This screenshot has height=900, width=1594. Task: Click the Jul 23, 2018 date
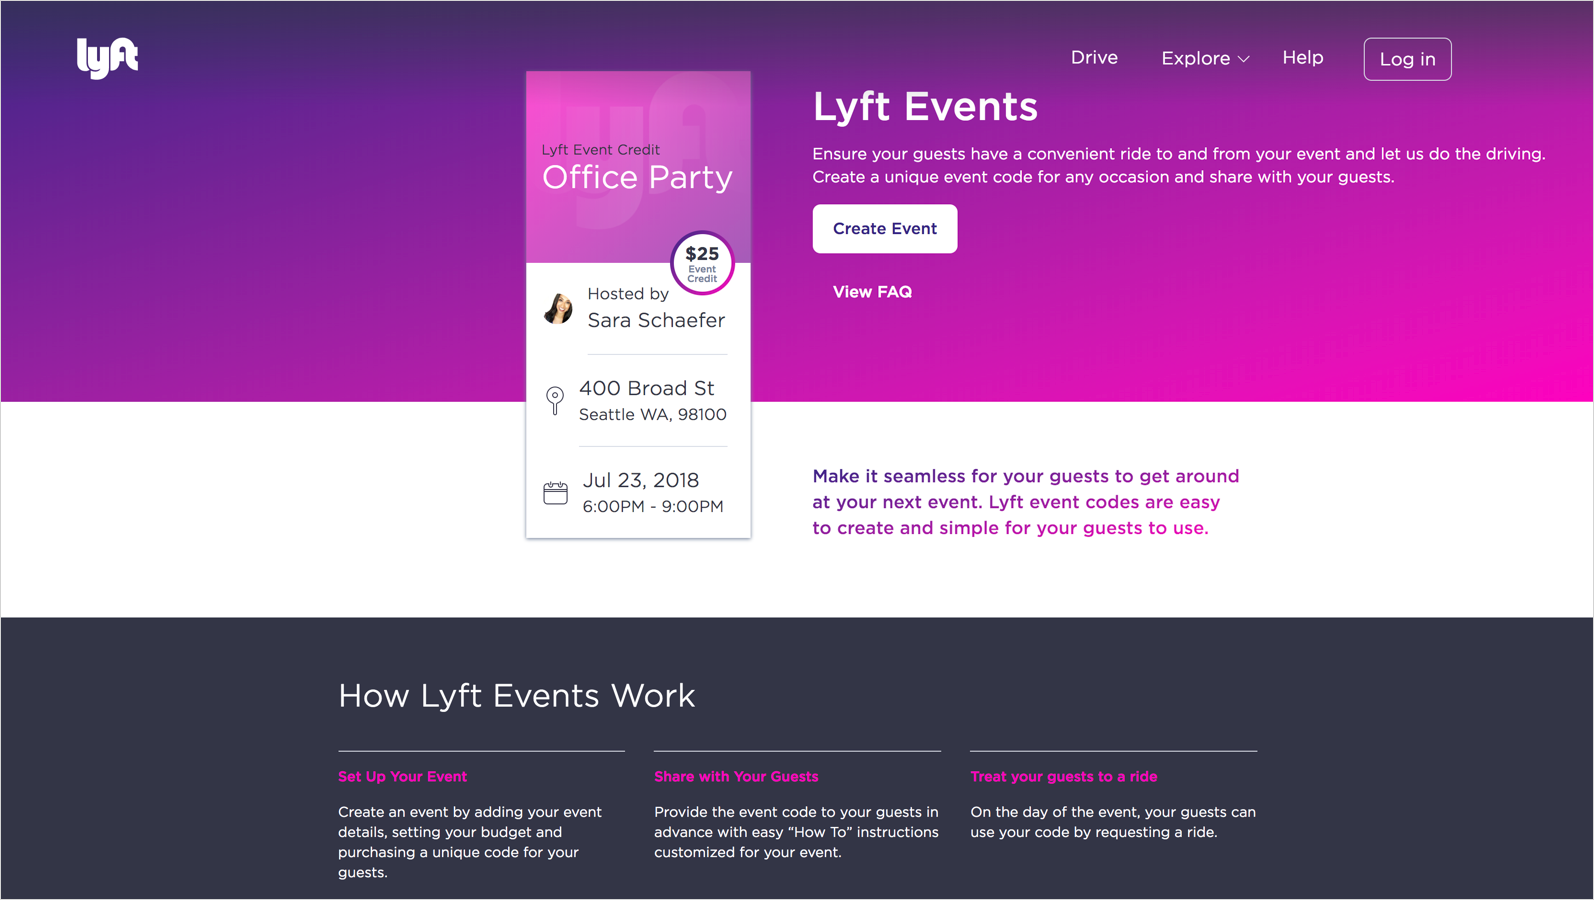(x=641, y=481)
